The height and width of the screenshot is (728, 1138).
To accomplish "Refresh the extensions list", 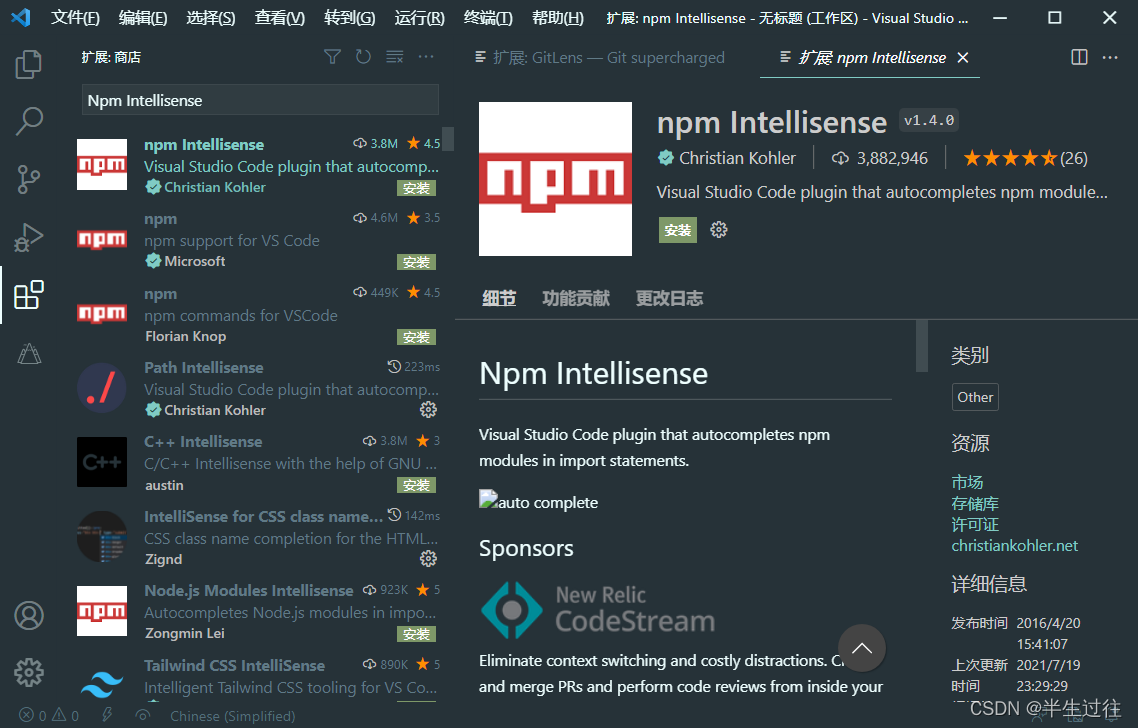I will pos(364,57).
